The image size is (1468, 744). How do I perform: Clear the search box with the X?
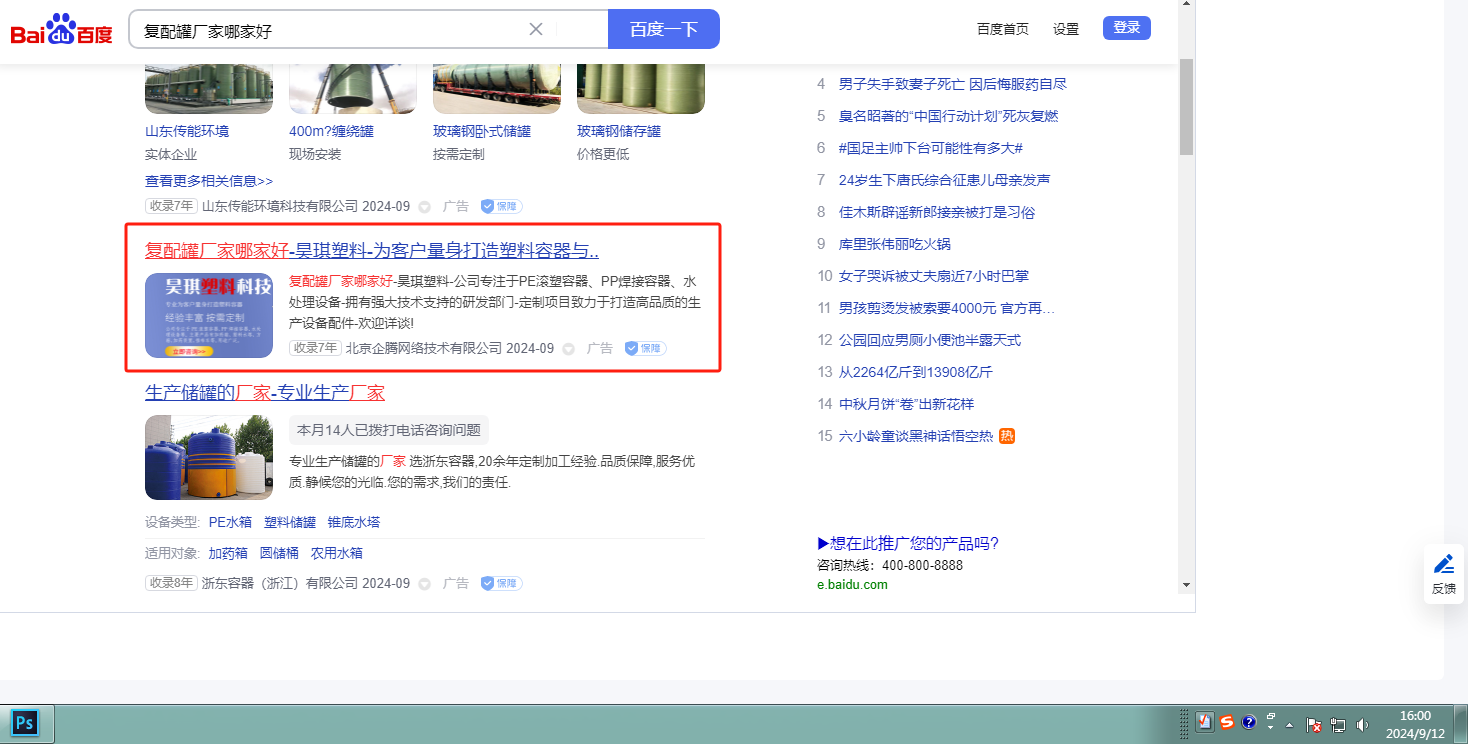coord(536,29)
